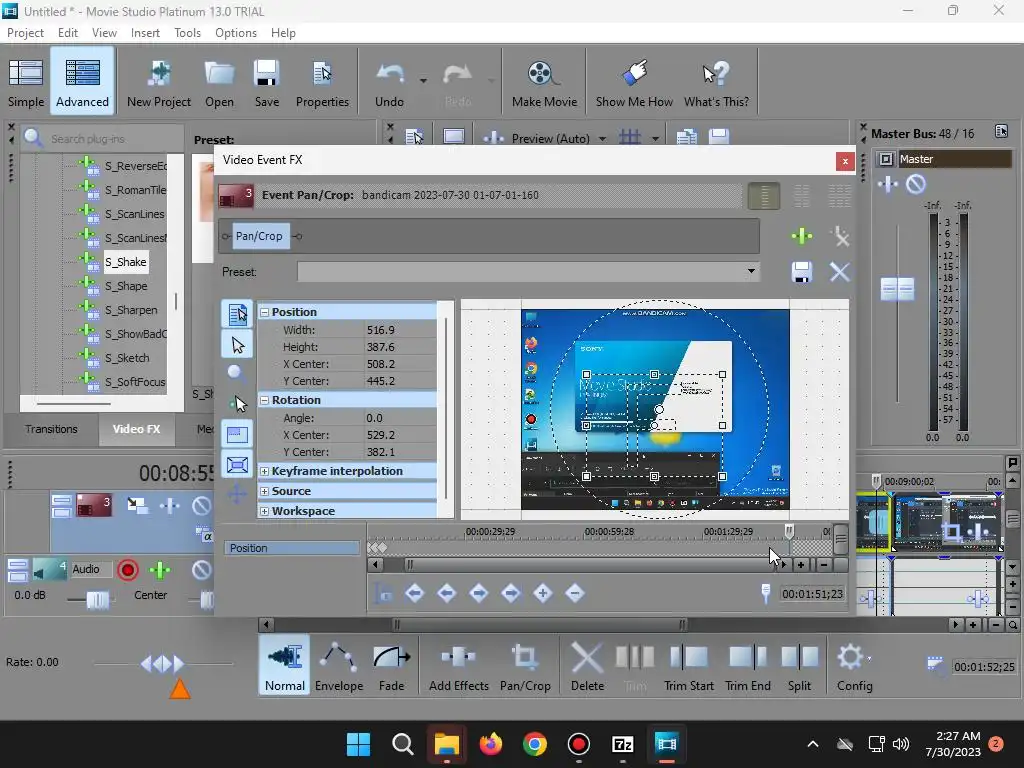Image resolution: width=1024 pixels, height=768 pixels.
Task: Select the S_Shake plug-in
Action: [x=126, y=262]
